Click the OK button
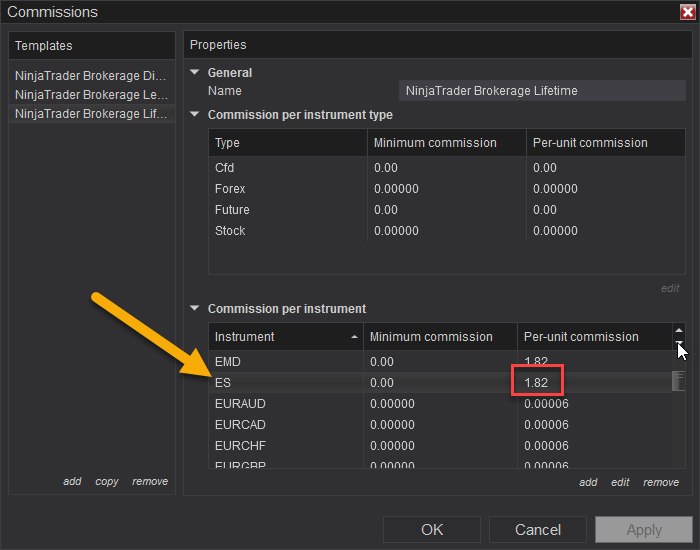700x550 pixels. click(x=432, y=529)
